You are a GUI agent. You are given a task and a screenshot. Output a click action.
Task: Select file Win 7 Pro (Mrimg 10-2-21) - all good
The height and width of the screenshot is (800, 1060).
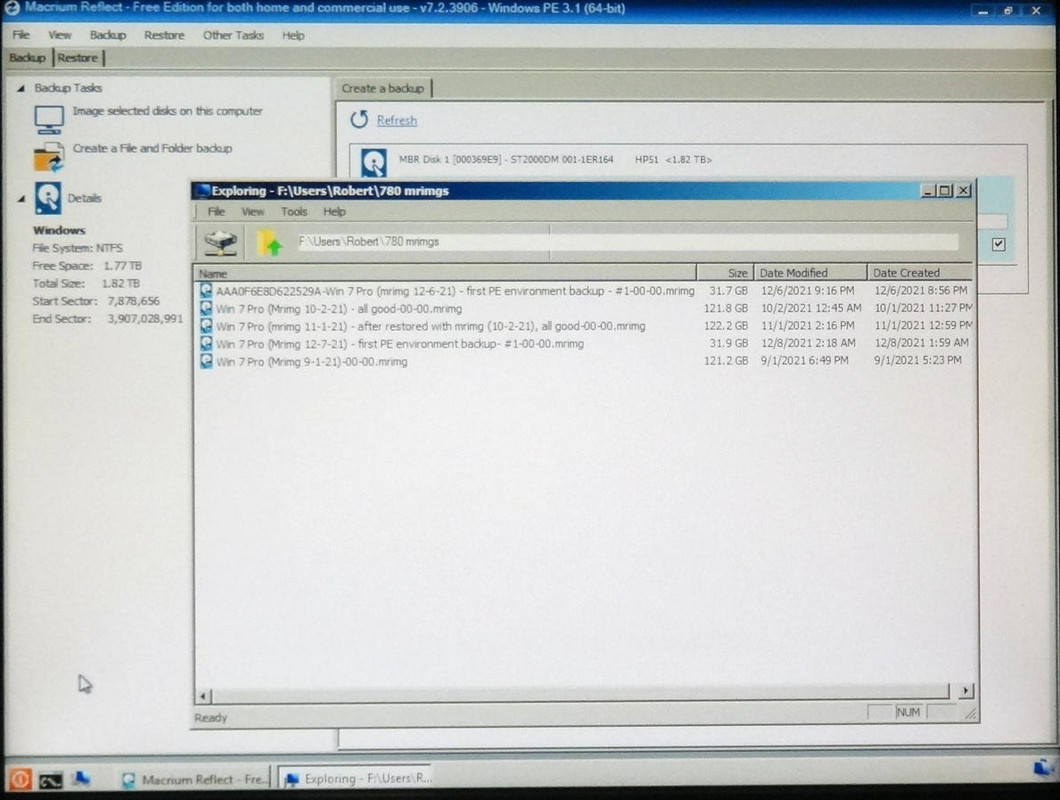point(339,308)
